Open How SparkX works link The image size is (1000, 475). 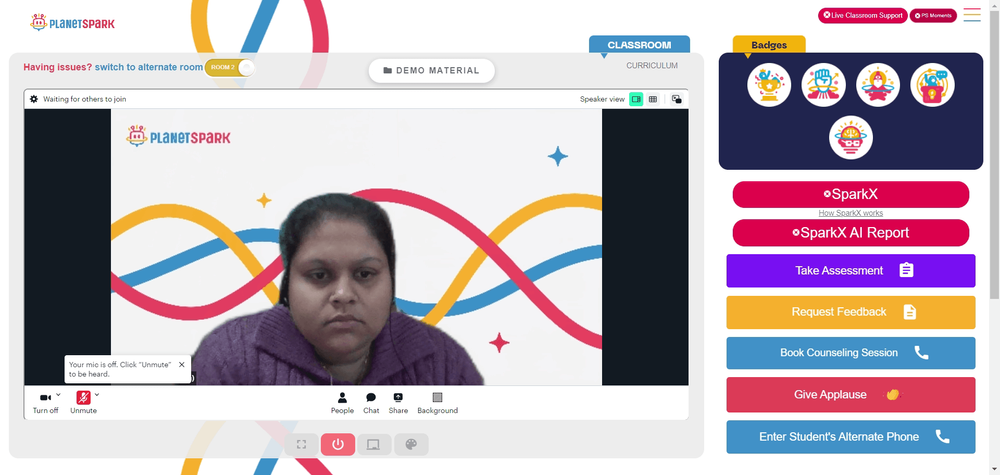click(x=851, y=213)
